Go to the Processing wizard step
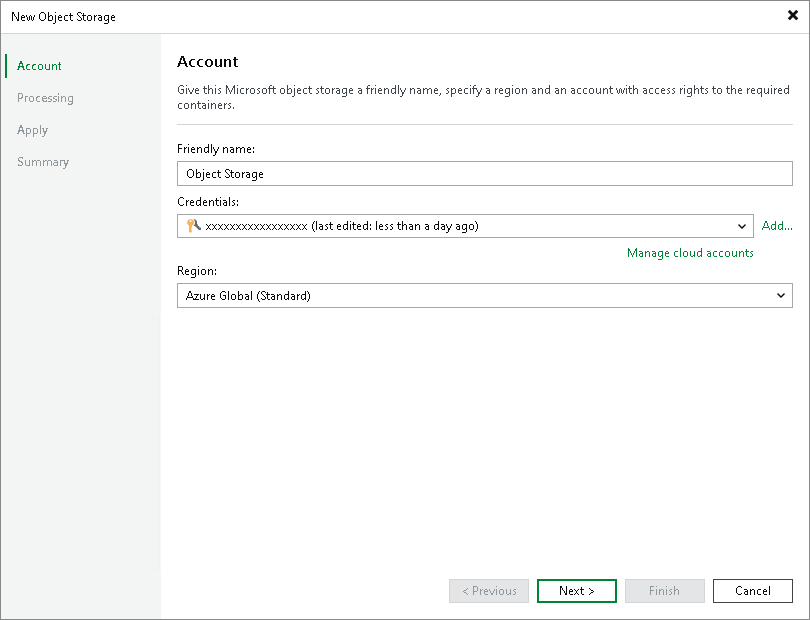The image size is (810, 620). click(45, 98)
